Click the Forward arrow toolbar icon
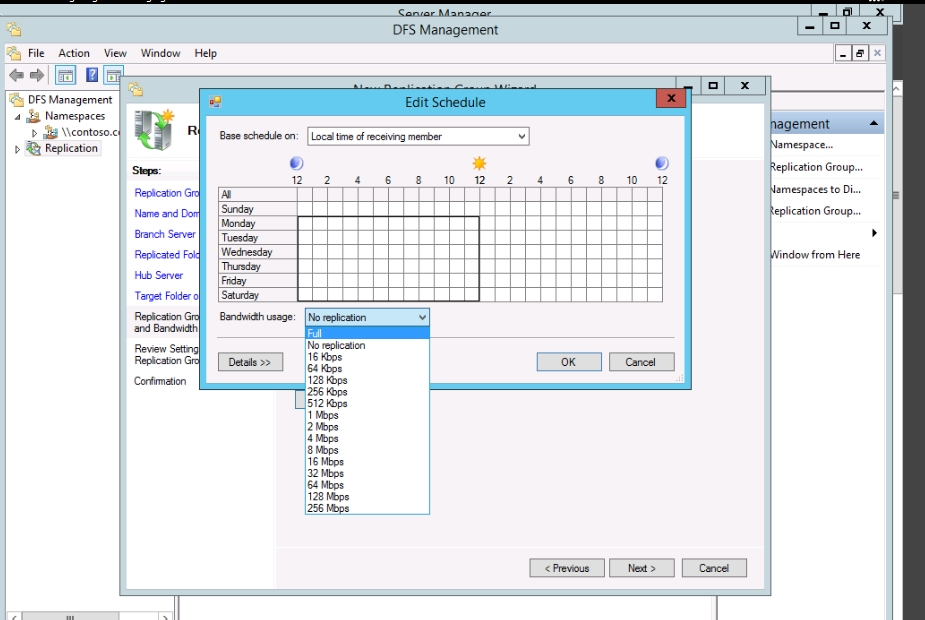The width and height of the screenshot is (925, 620). coord(36,75)
